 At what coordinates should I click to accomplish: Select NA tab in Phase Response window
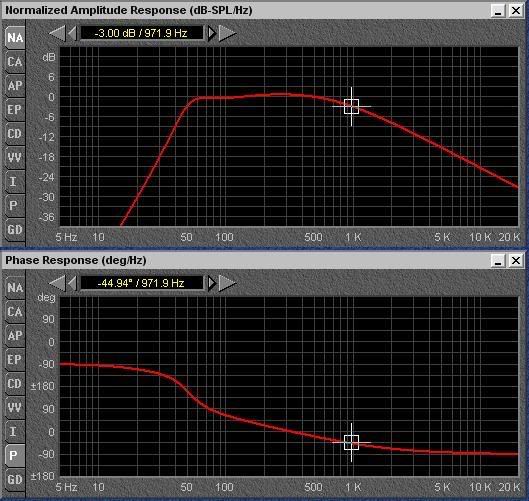15,288
